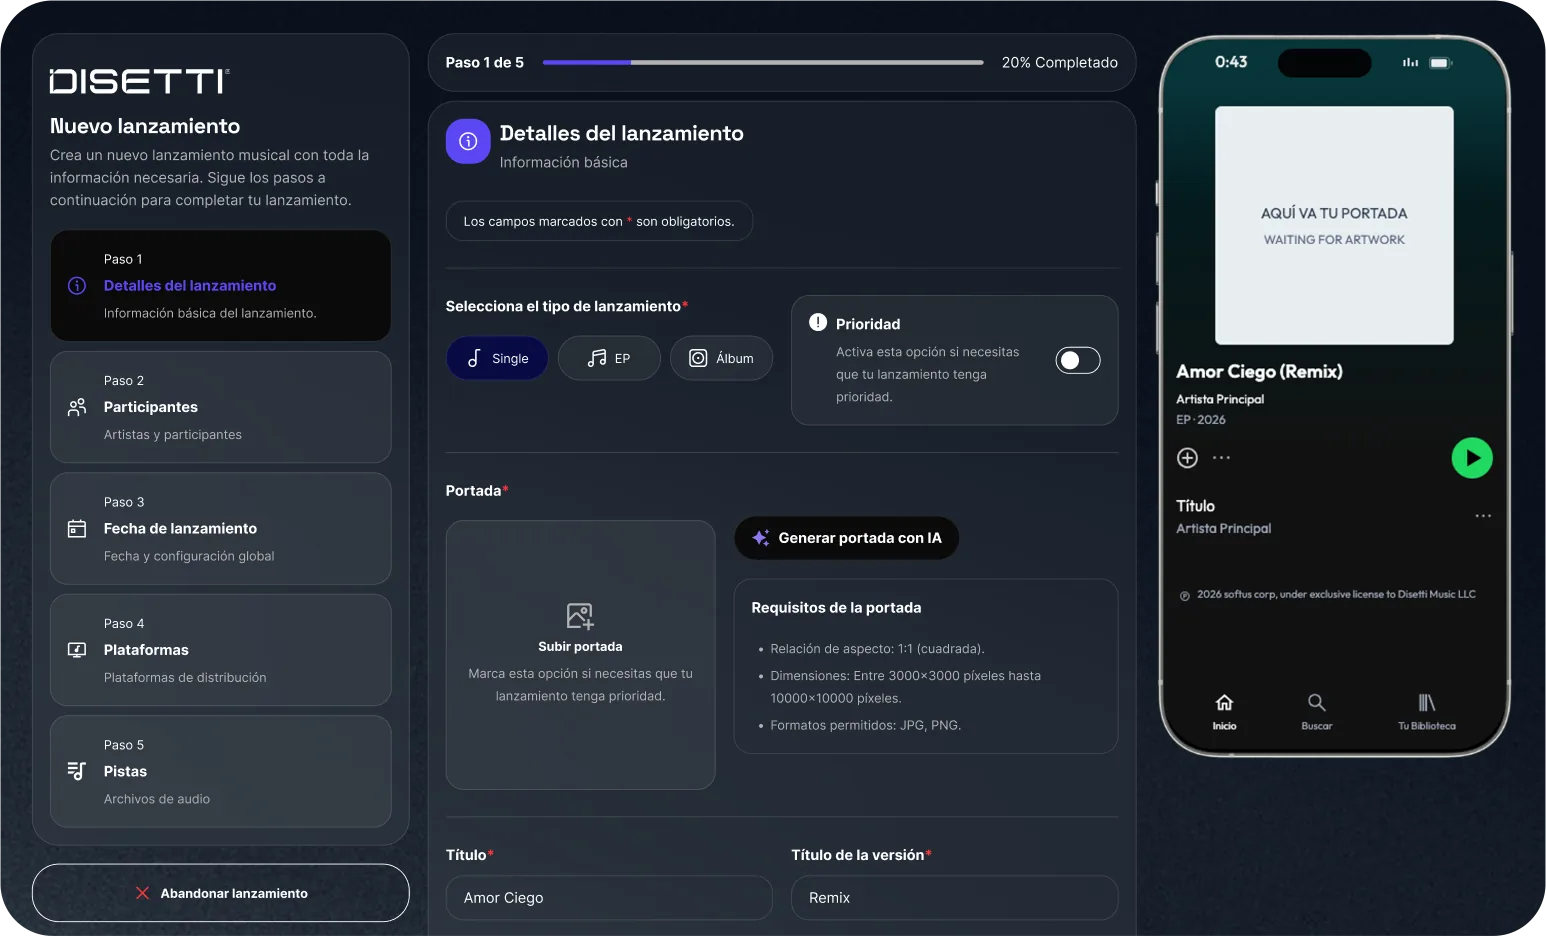The width and height of the screenshot is (1546, 936).
Task: Click the calendar icon for Fecha de lanzamiento
Action: click(x=77, y=529)
